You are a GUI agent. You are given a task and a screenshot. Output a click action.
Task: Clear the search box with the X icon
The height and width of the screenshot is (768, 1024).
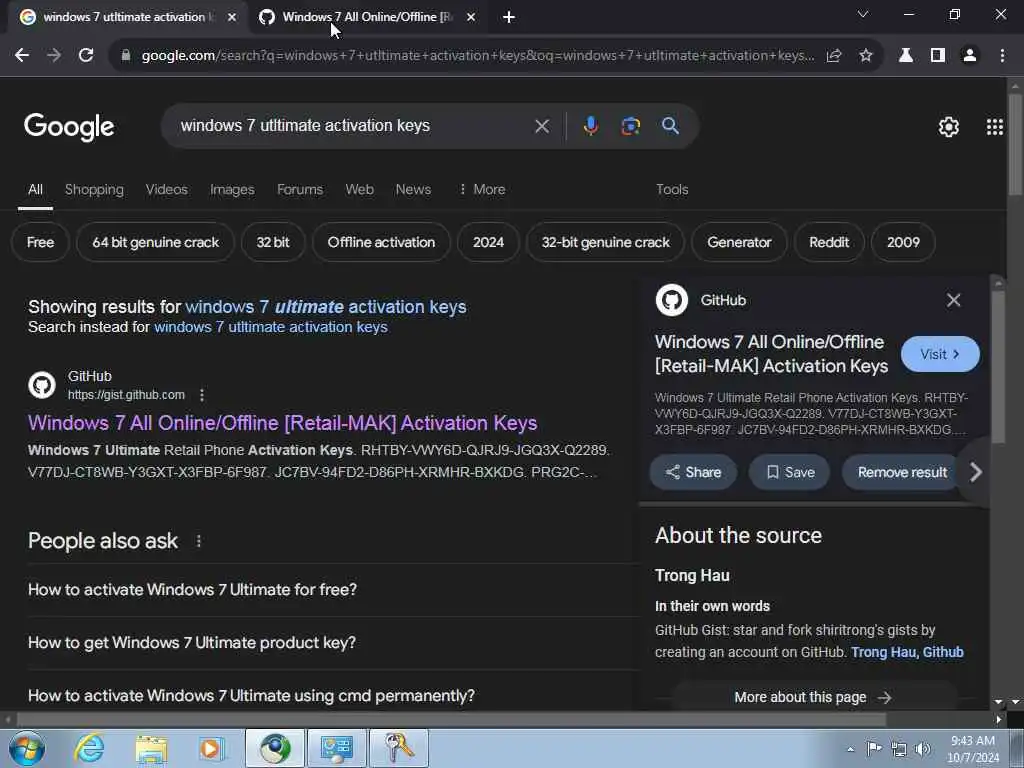click(542, 126)
